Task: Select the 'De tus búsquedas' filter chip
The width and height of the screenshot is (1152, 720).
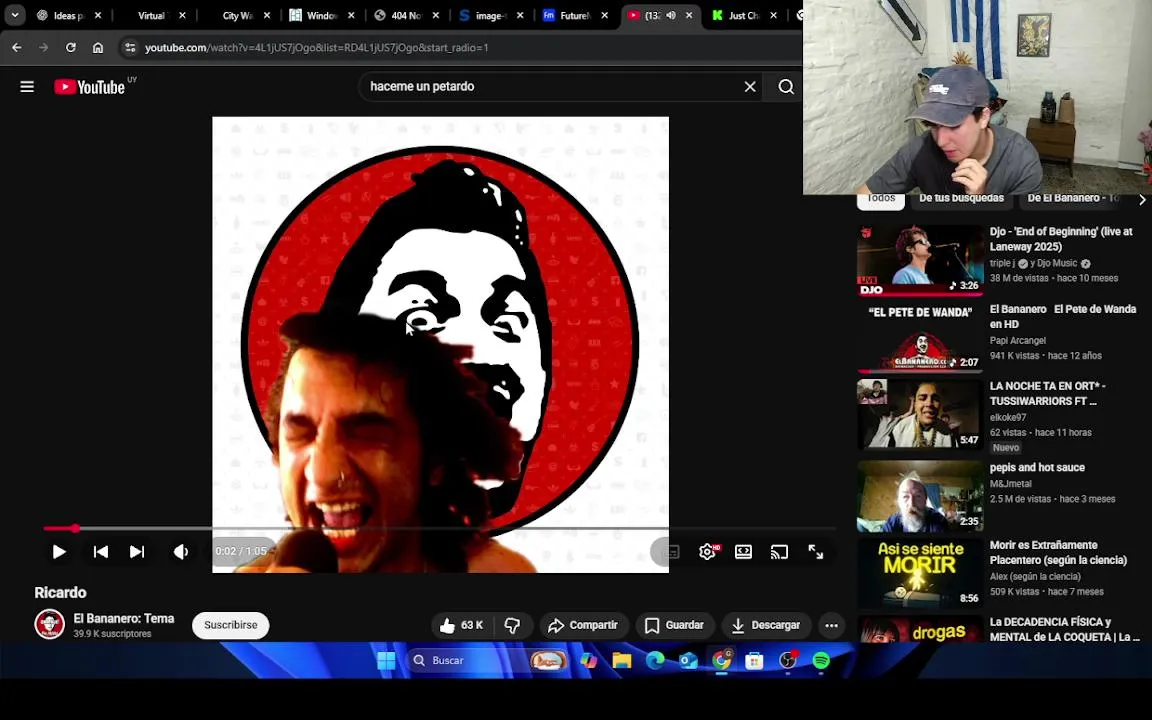Action: [961, 198]
